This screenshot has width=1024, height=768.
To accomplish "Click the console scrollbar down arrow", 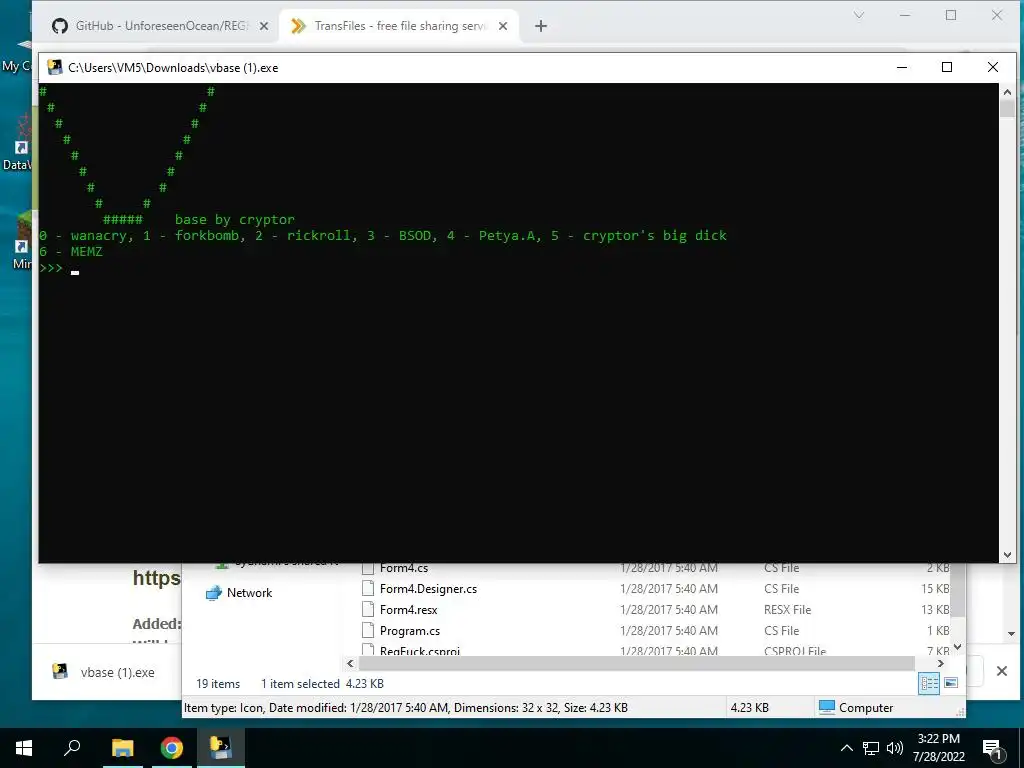I will point(1007,554).
